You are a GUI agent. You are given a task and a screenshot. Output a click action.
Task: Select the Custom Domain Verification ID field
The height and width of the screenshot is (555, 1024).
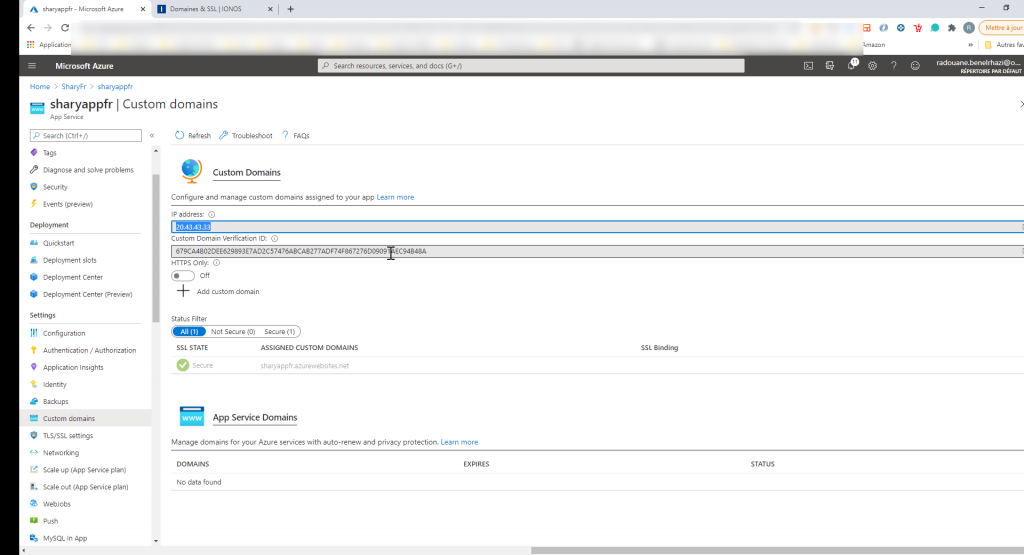(597, 251)
